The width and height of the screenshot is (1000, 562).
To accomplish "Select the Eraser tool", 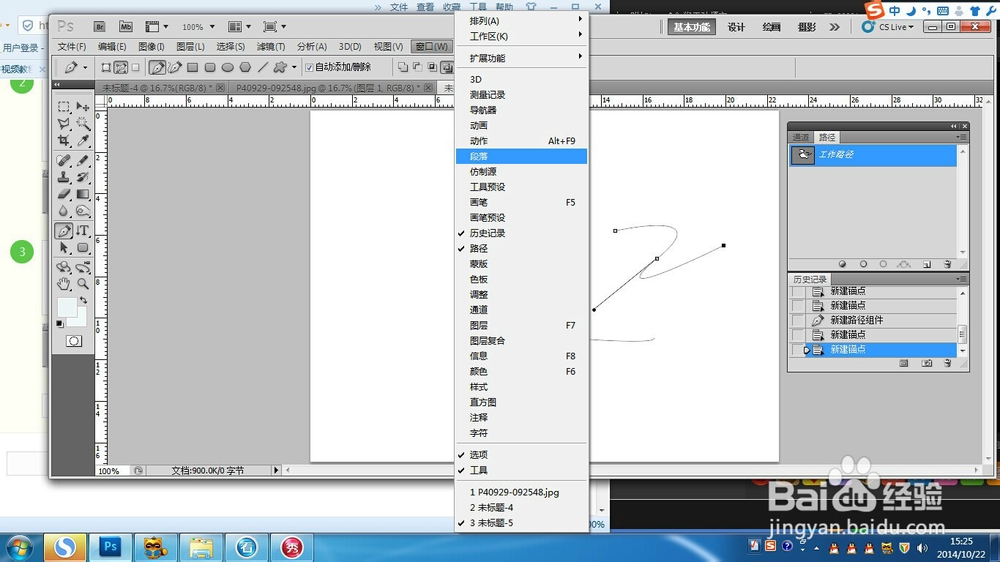I will pyautogui.click(x=64, y=194).
